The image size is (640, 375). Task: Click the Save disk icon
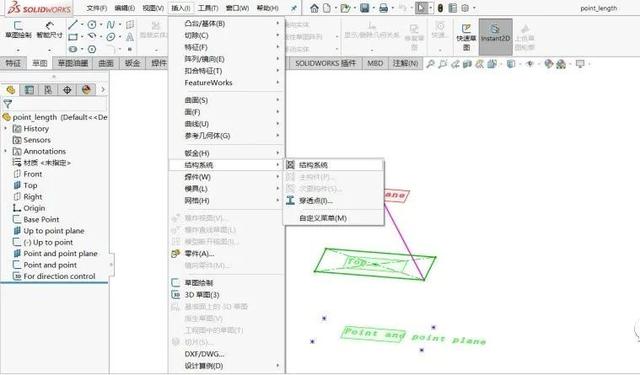click(364, 8)
